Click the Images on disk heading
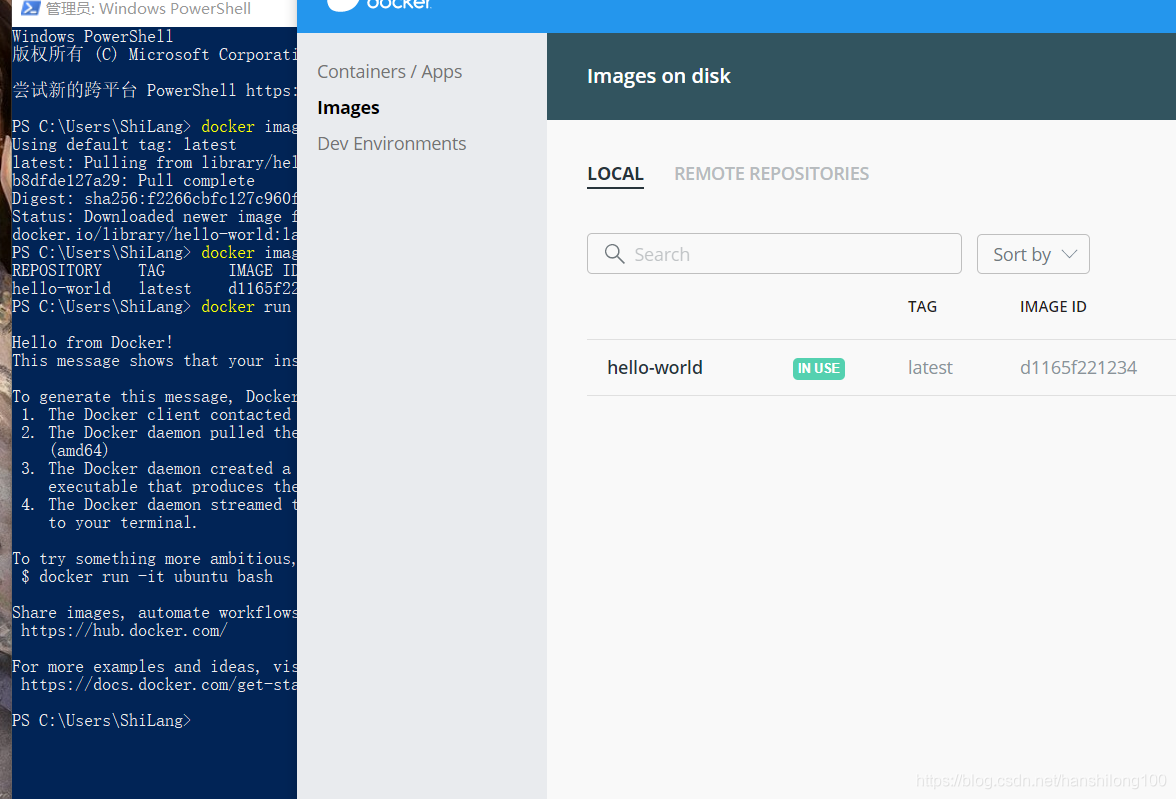Screen dimensions: 1176x799 coord(658,76)
